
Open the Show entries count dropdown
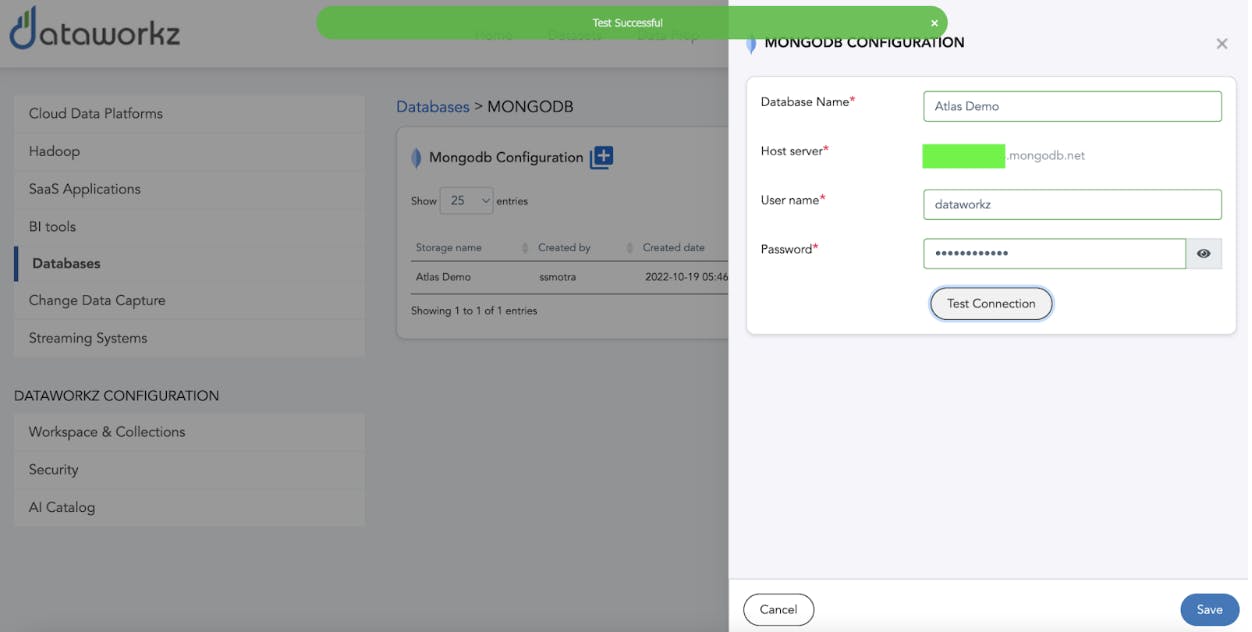466,200
